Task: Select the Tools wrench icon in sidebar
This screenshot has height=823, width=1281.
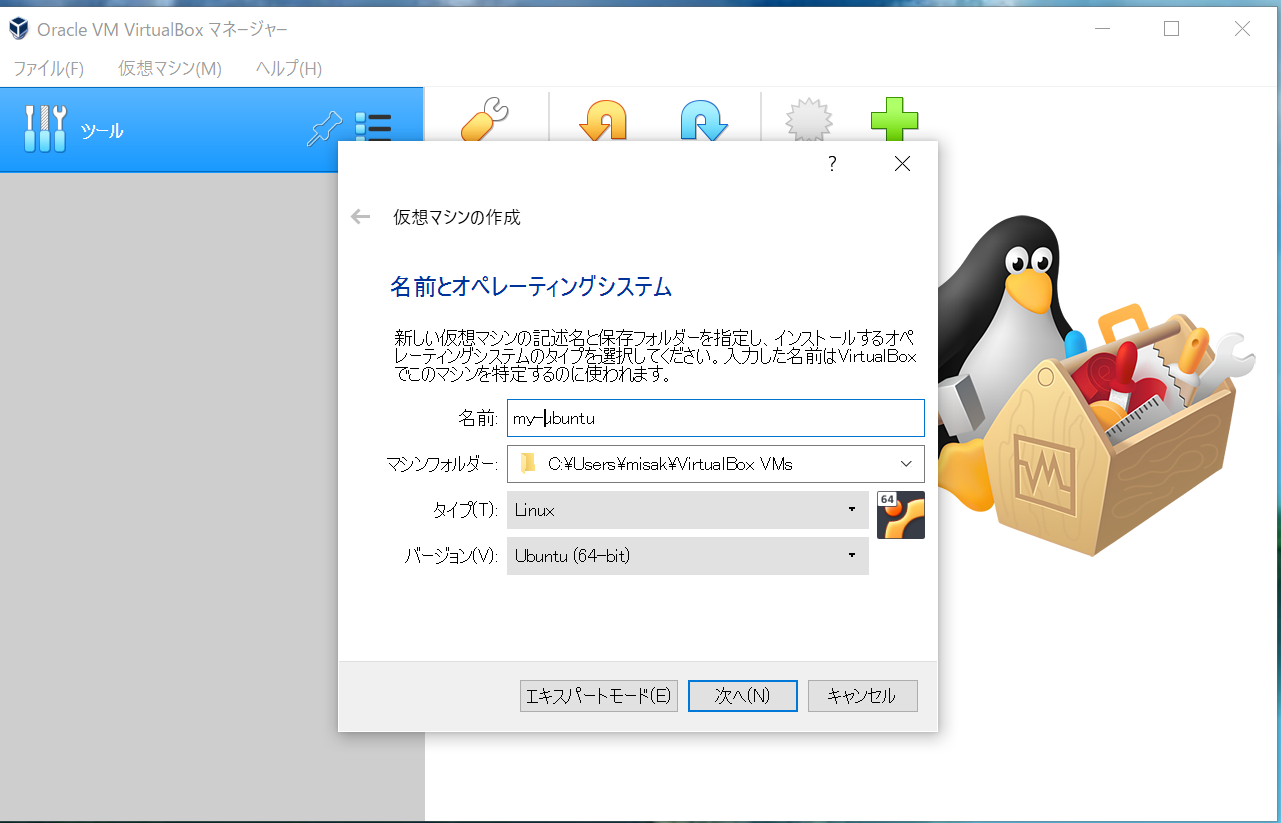Action: click(45, 128)
